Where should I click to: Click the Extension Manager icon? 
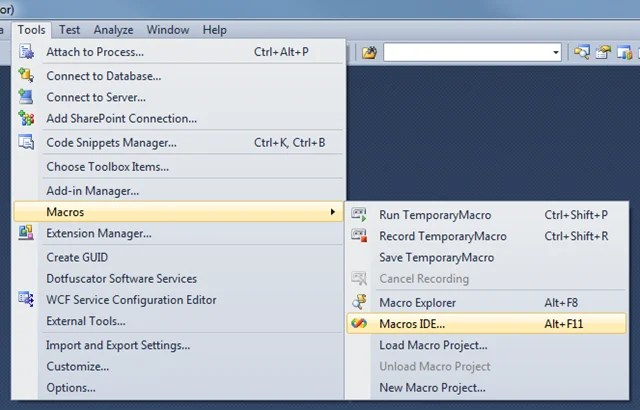click(x=26, y=233)
